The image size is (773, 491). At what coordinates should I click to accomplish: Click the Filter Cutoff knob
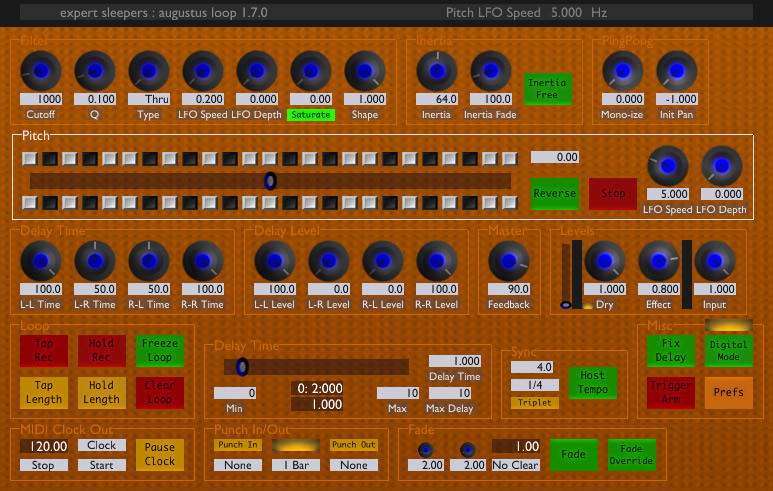41,71
